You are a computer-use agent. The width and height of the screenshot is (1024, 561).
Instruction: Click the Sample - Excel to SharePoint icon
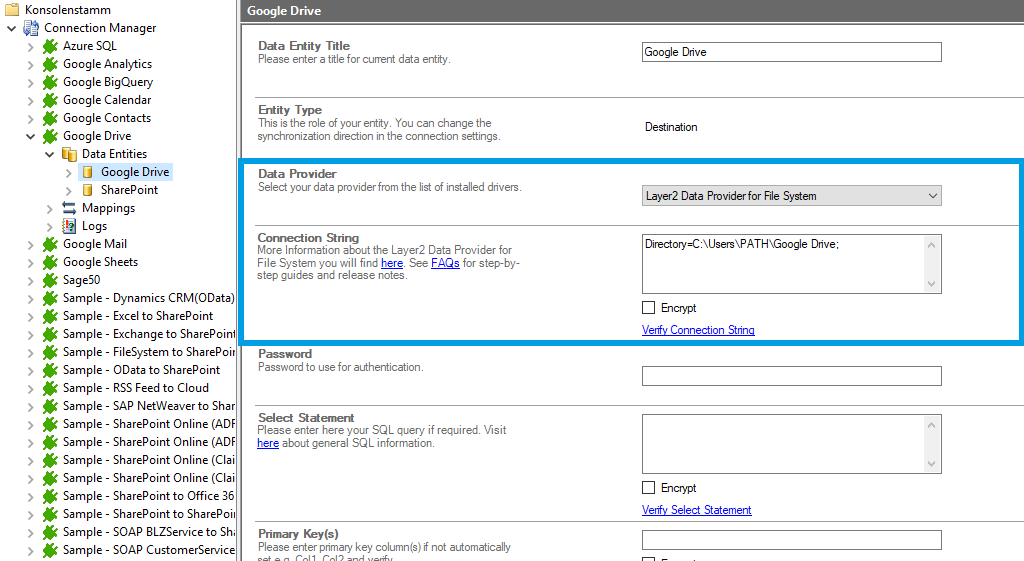pos(50,316)
